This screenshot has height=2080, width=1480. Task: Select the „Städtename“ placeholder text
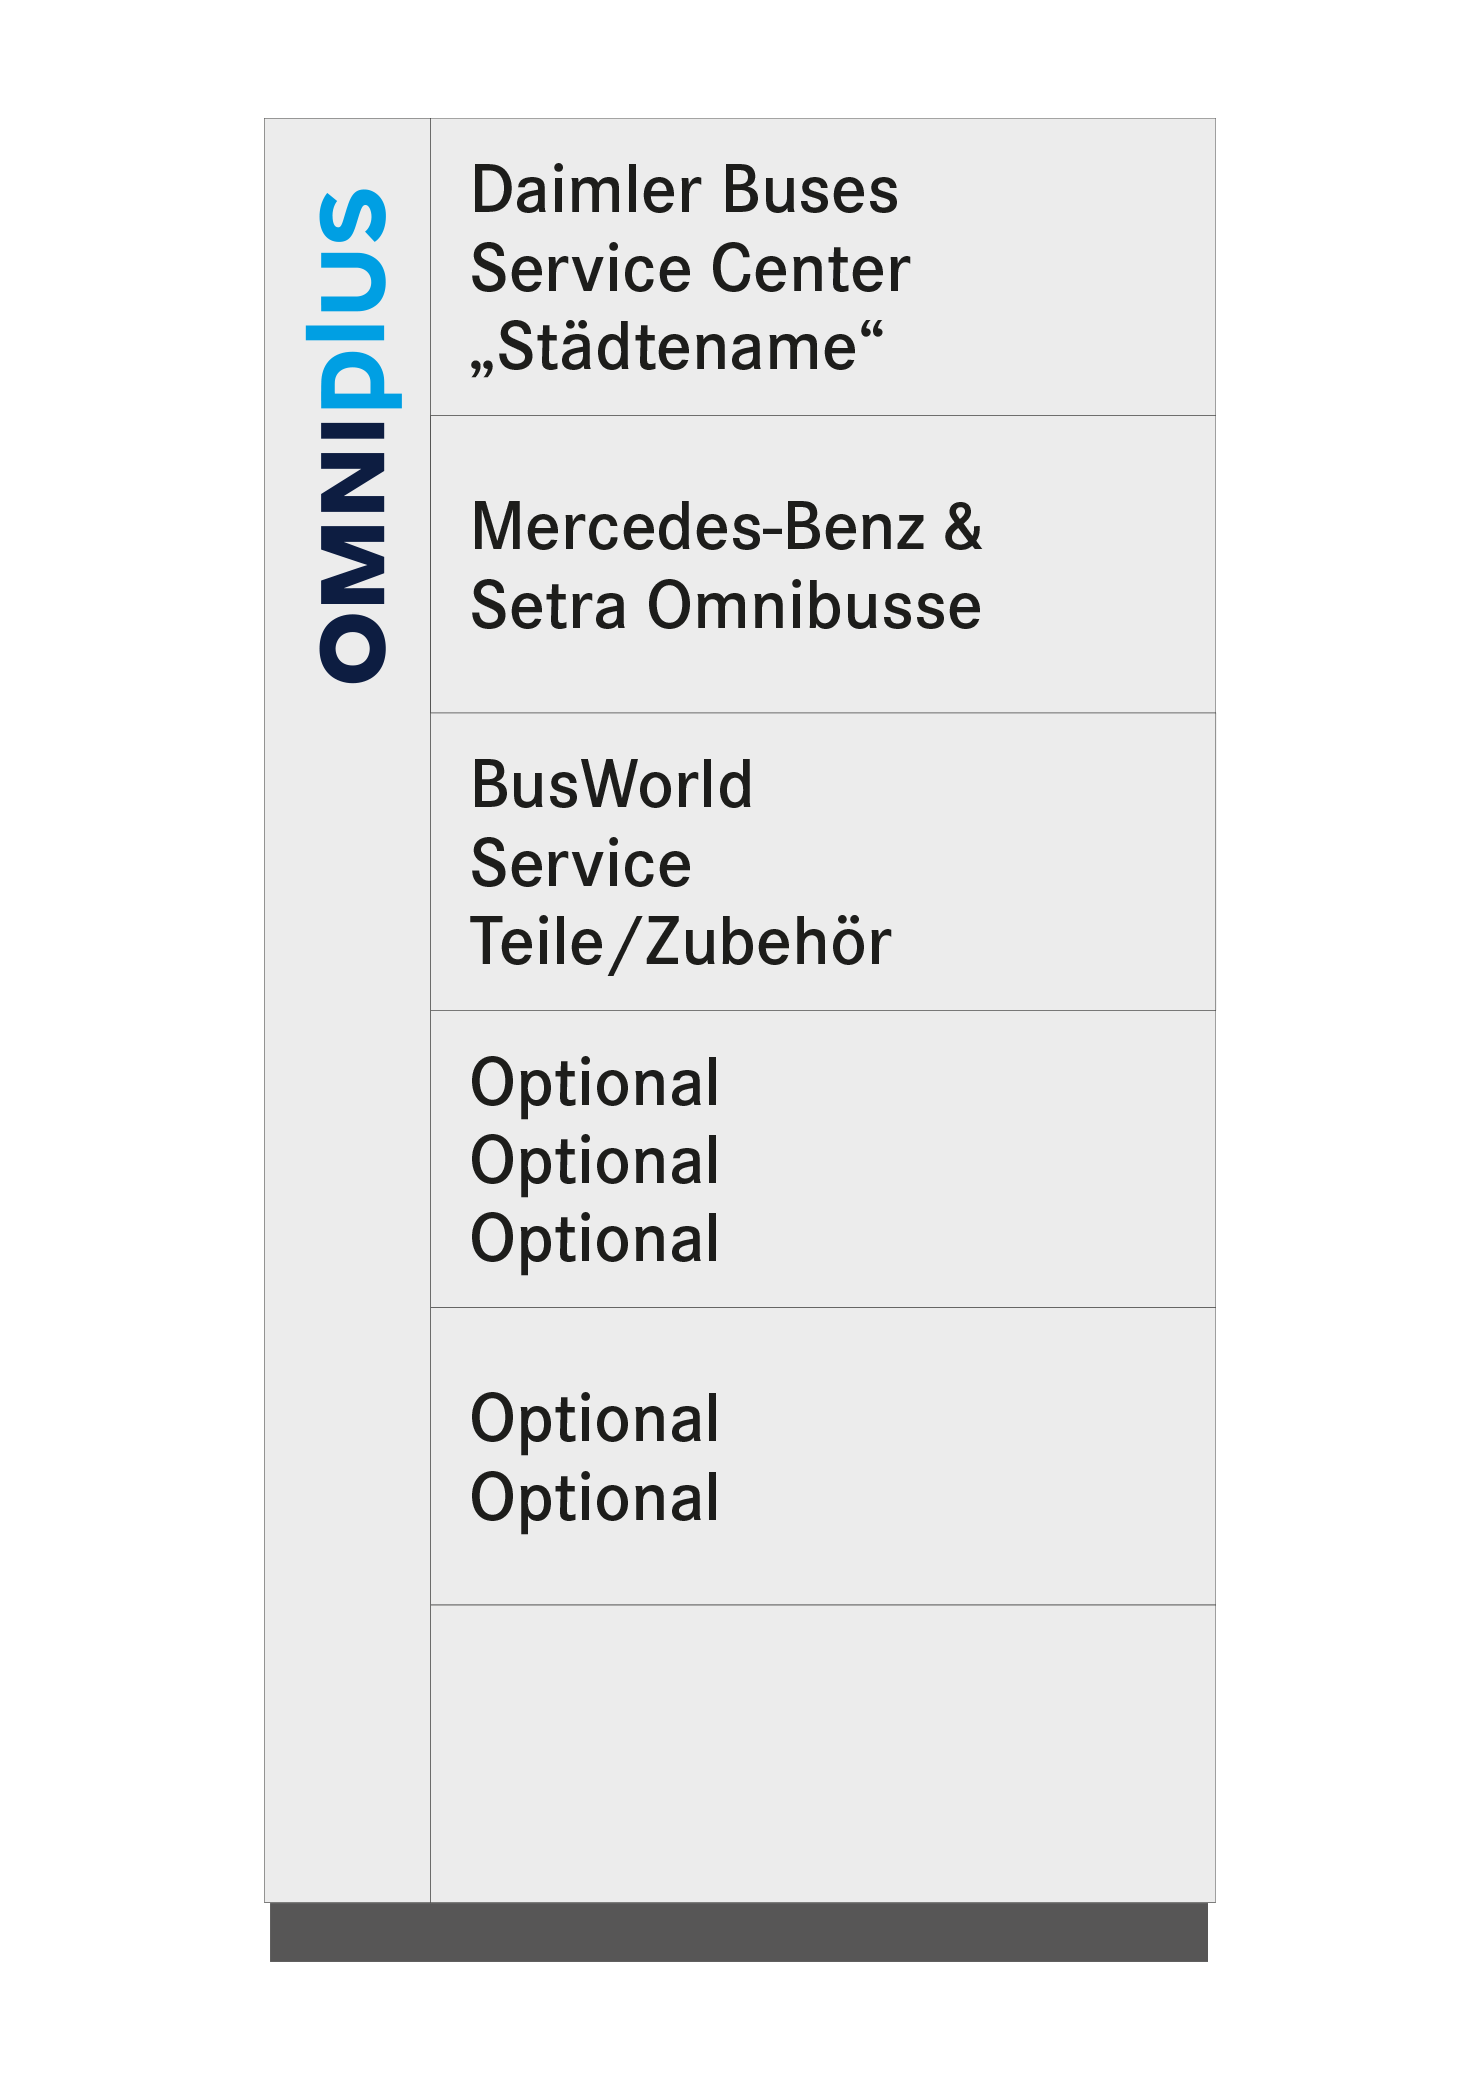[x=677, y=348]
